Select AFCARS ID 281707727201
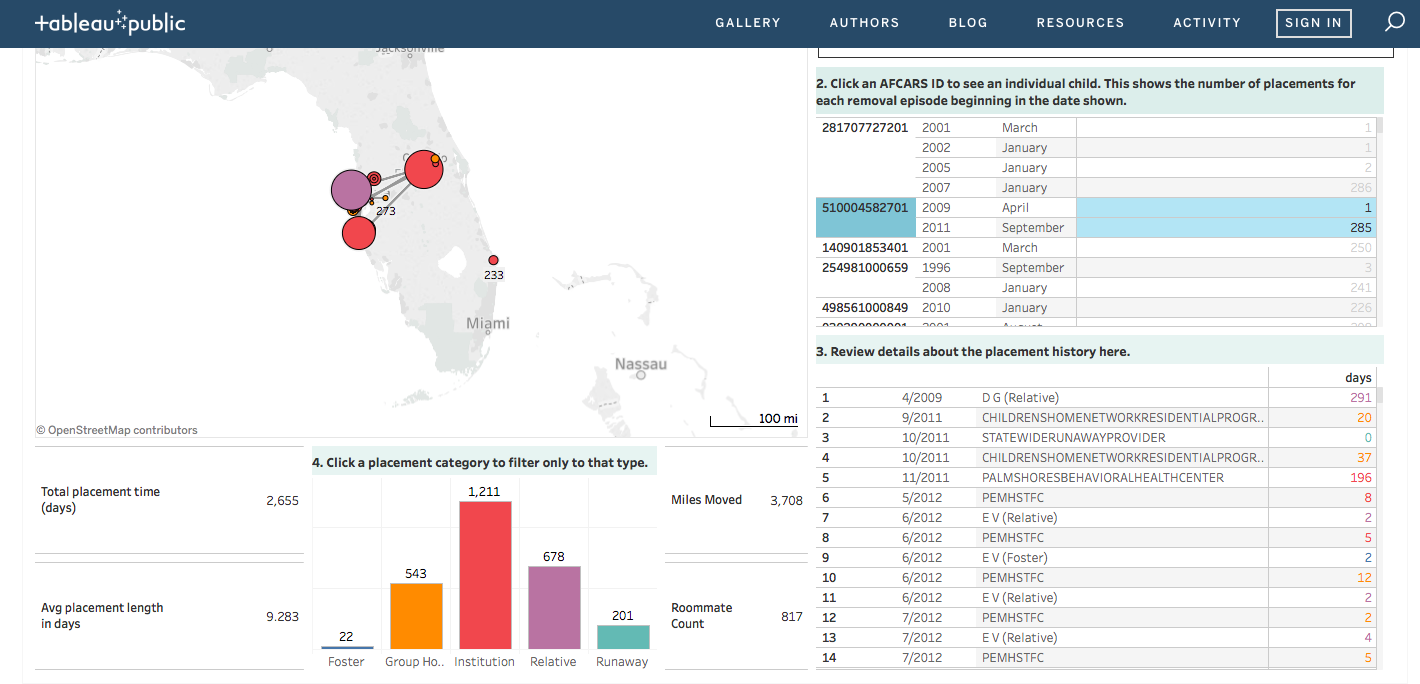1420x684 pixels. [x=865, y=128]
